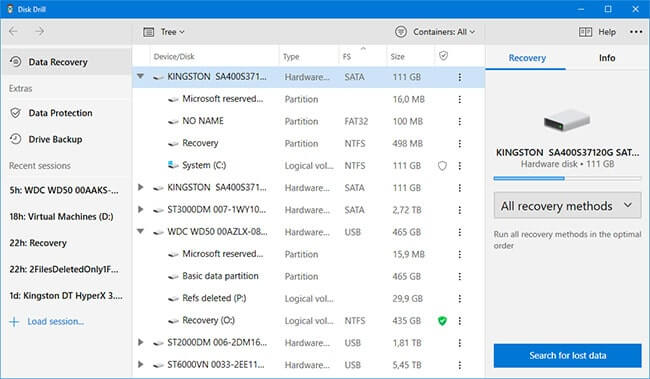This screenshot has width=650, height=379.
Task: Open options menu for Refs deleted (P:)
Action: click(460, 299)
